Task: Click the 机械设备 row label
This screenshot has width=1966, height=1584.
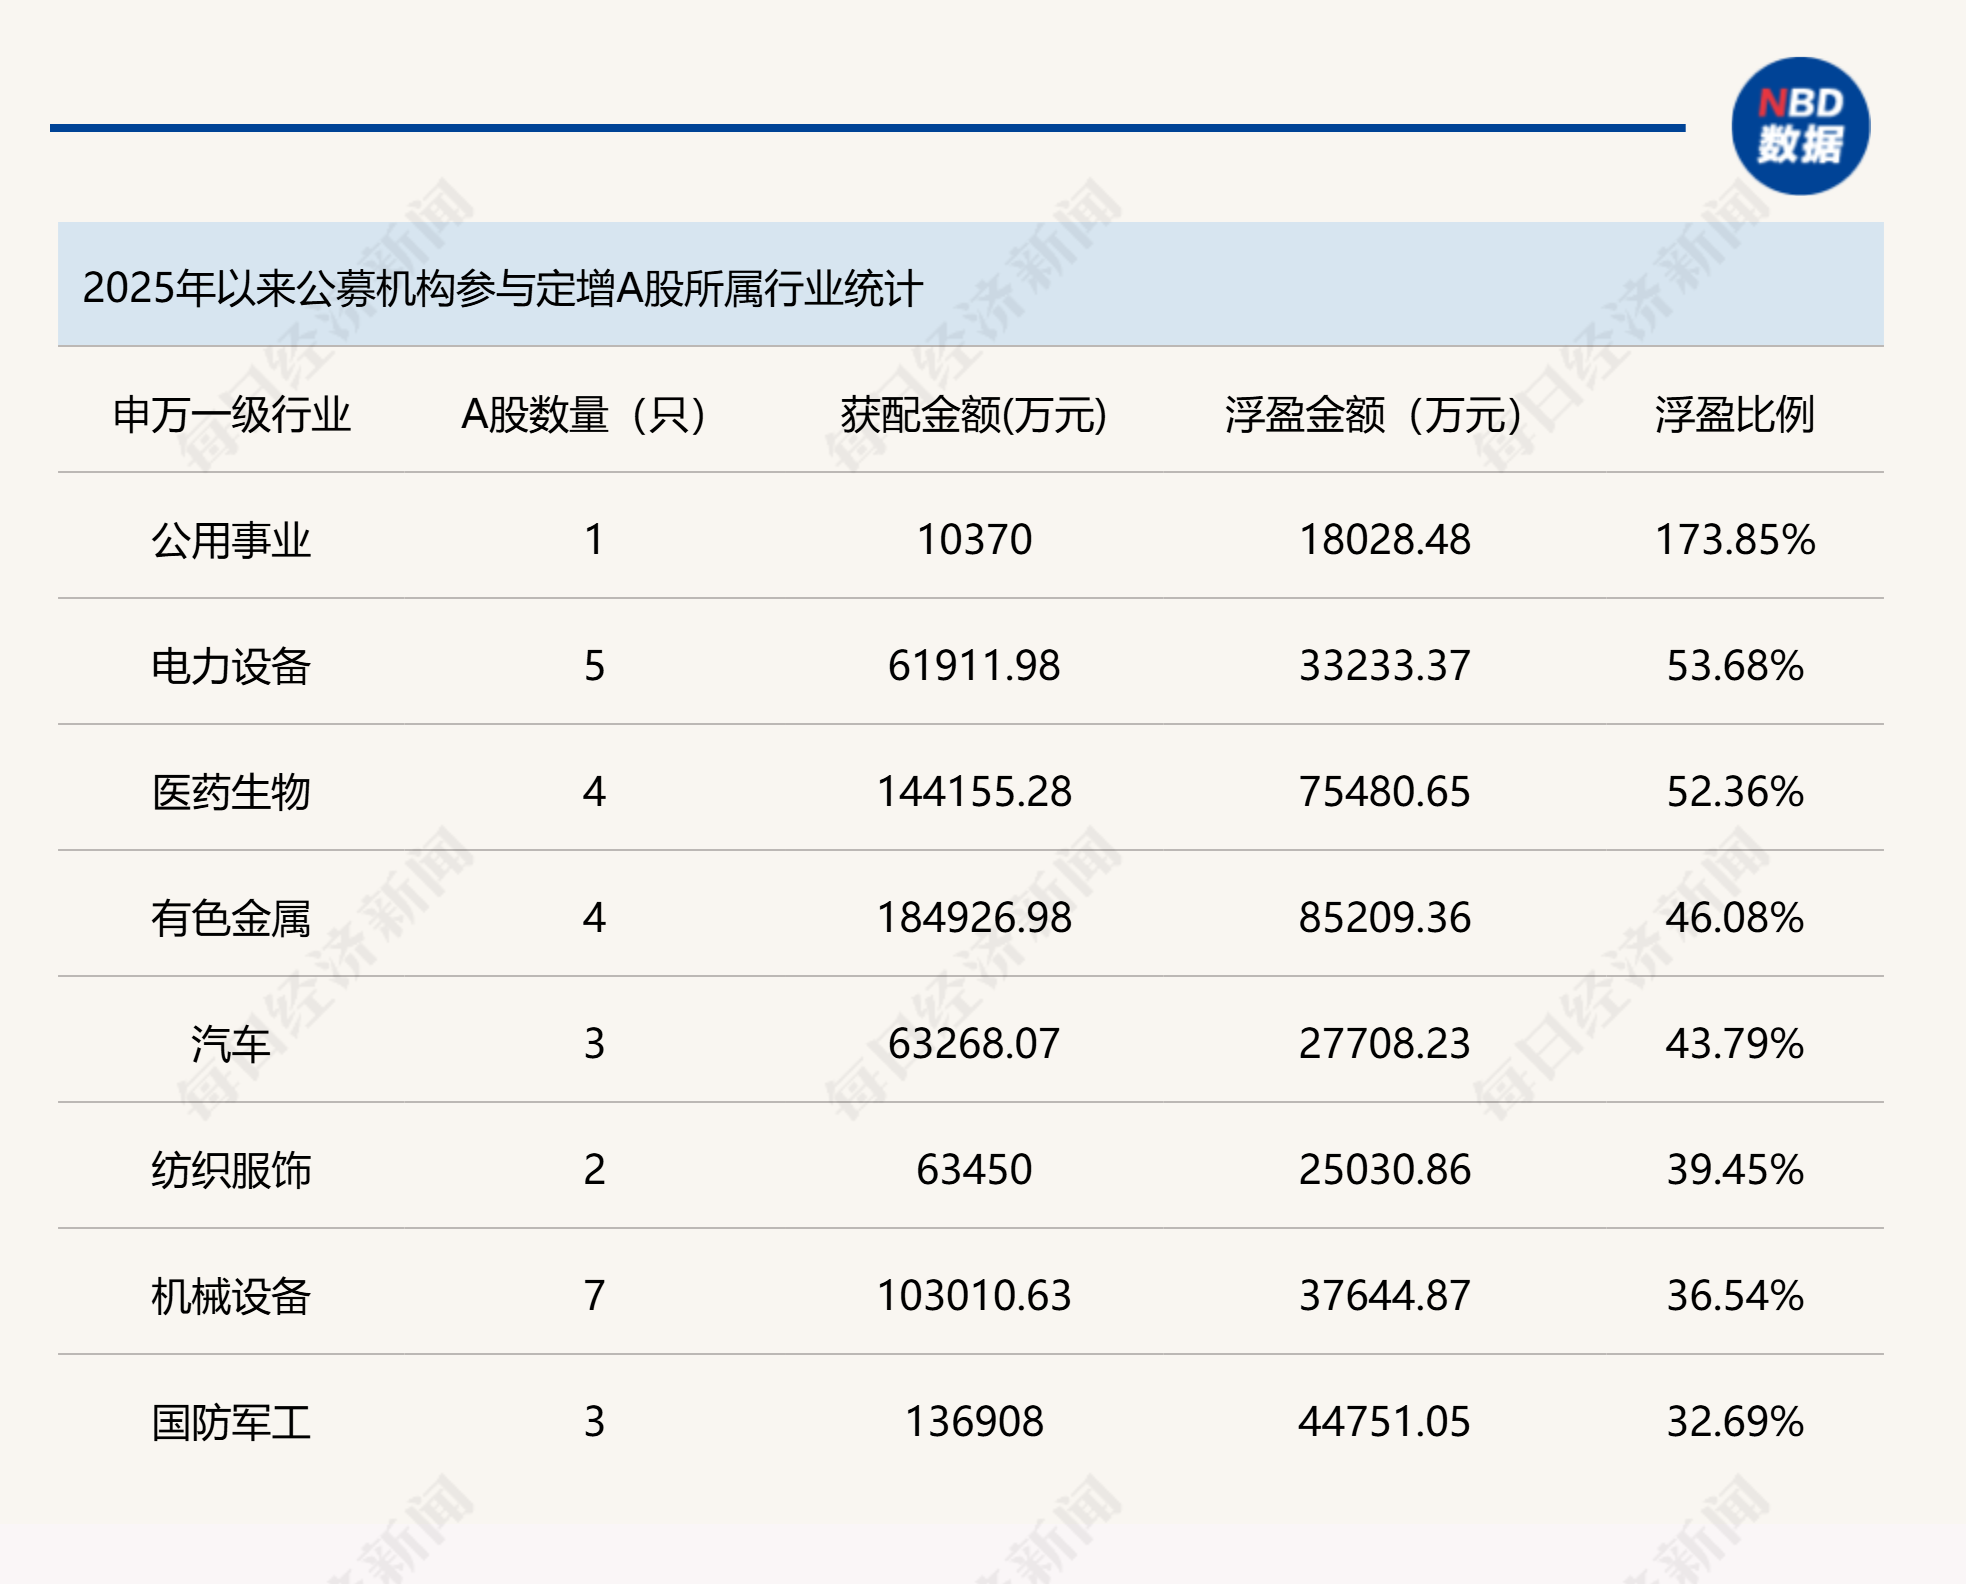Action: coord(231,1296)
